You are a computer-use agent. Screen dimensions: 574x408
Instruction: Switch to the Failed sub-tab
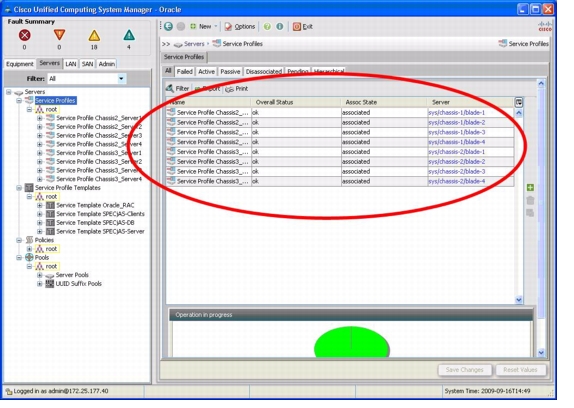[x=184, y=72]
